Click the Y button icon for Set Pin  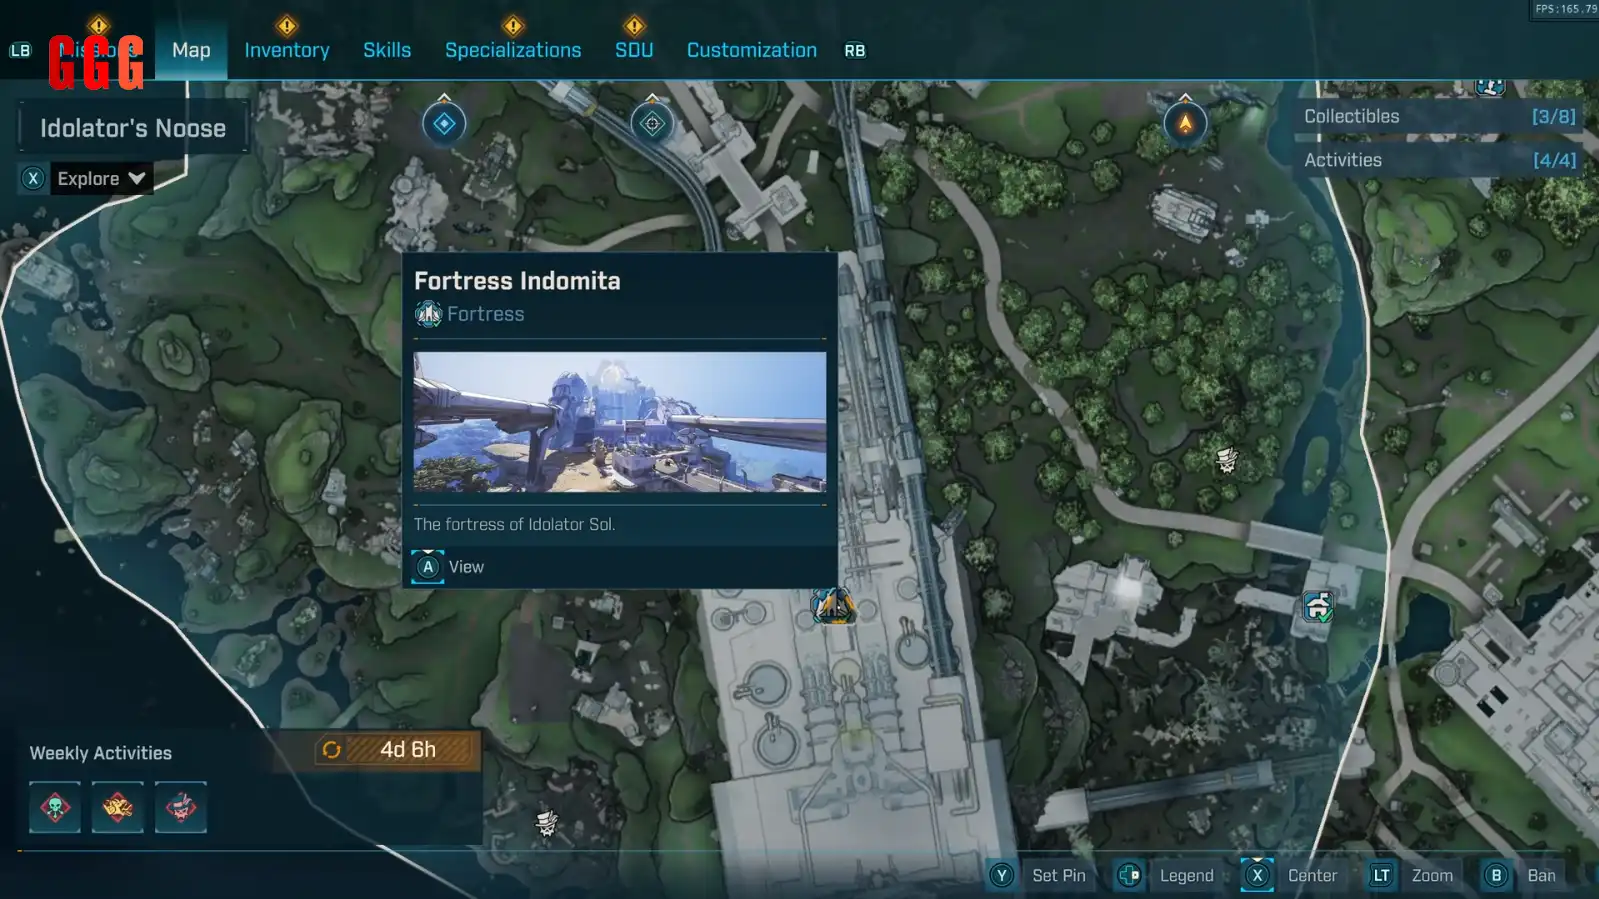[x=1002, y=875]
